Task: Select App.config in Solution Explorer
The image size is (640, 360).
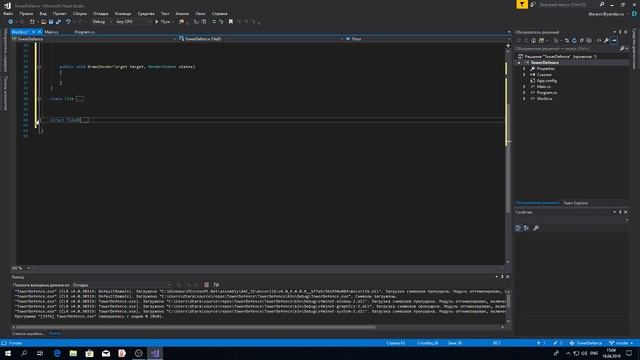Action: point(546,81)
